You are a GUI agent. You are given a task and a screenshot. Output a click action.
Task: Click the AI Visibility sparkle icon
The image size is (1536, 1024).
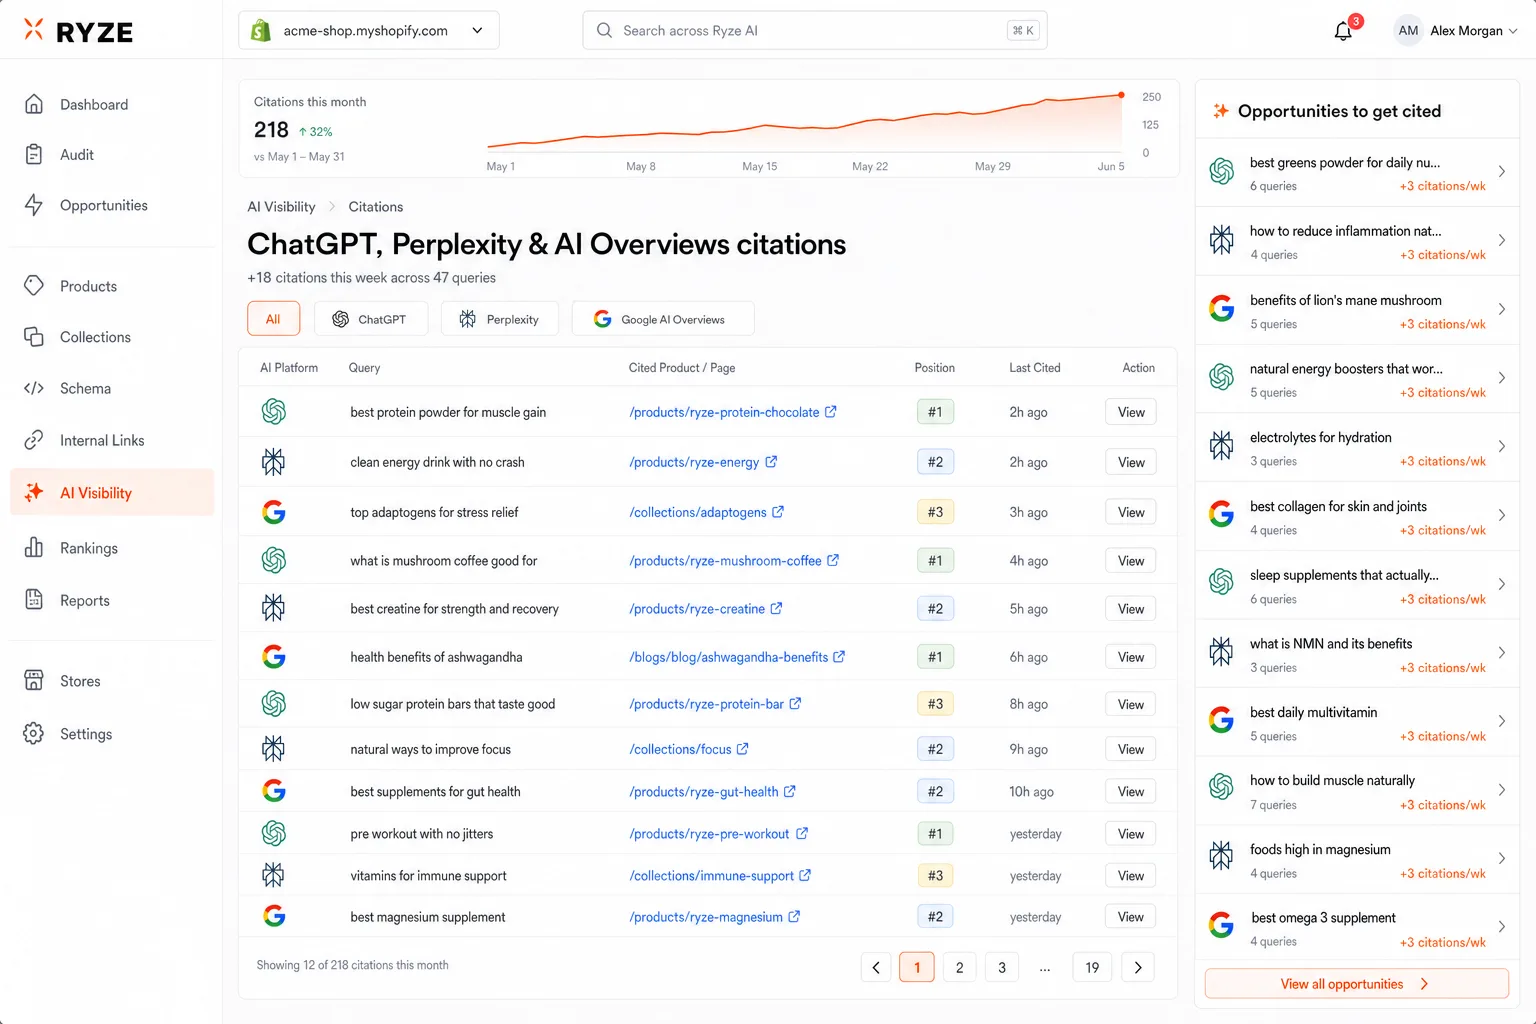(34, 492)
